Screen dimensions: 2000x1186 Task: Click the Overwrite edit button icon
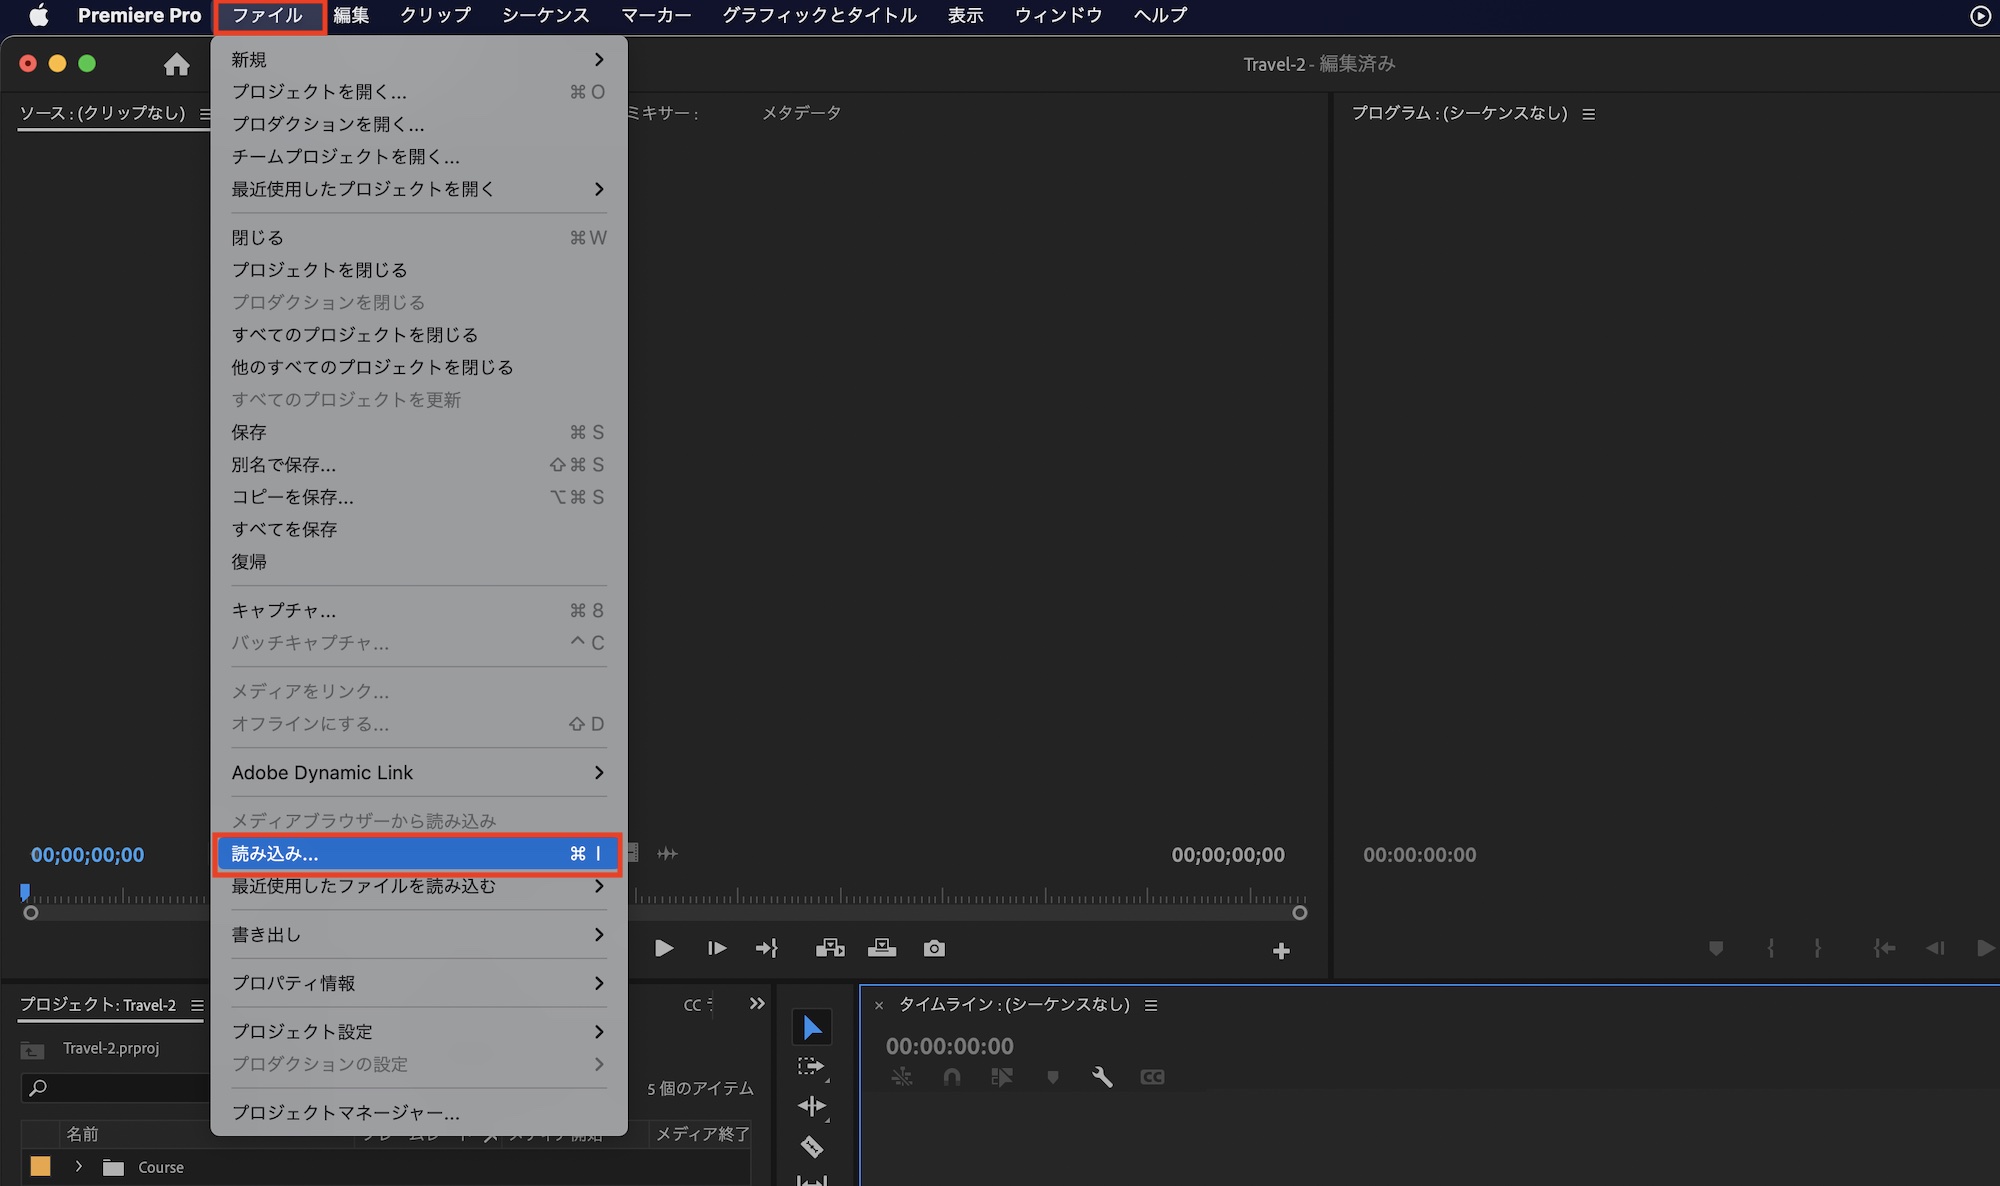(881, 948)
